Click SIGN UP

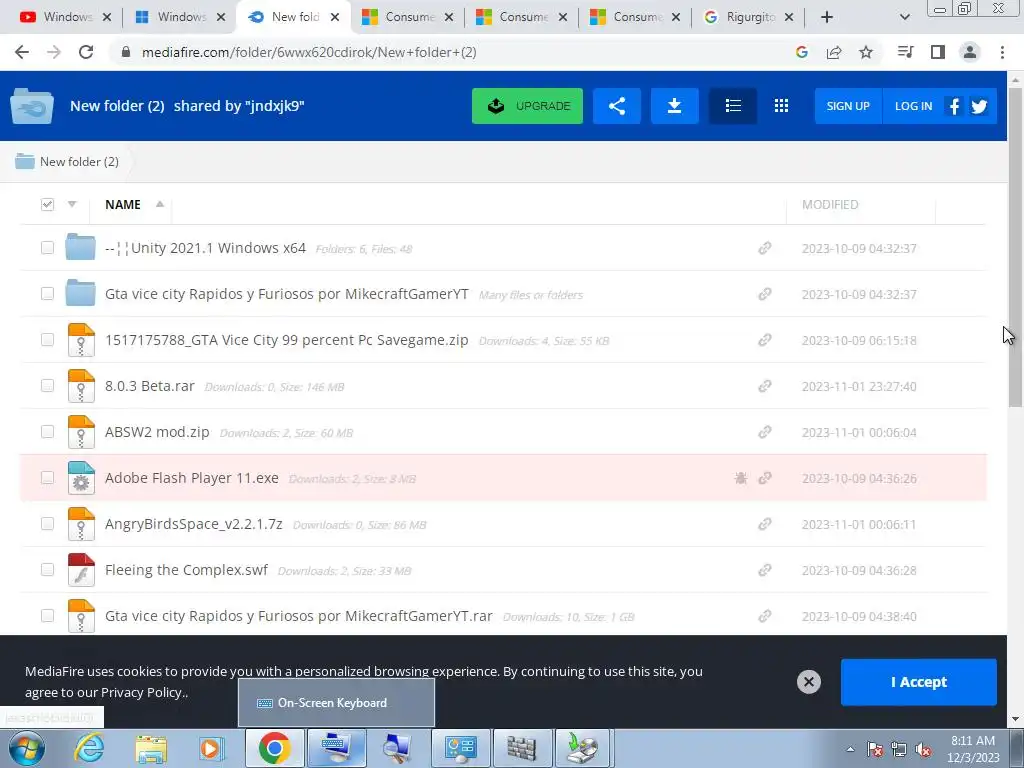tap(848, 106)
